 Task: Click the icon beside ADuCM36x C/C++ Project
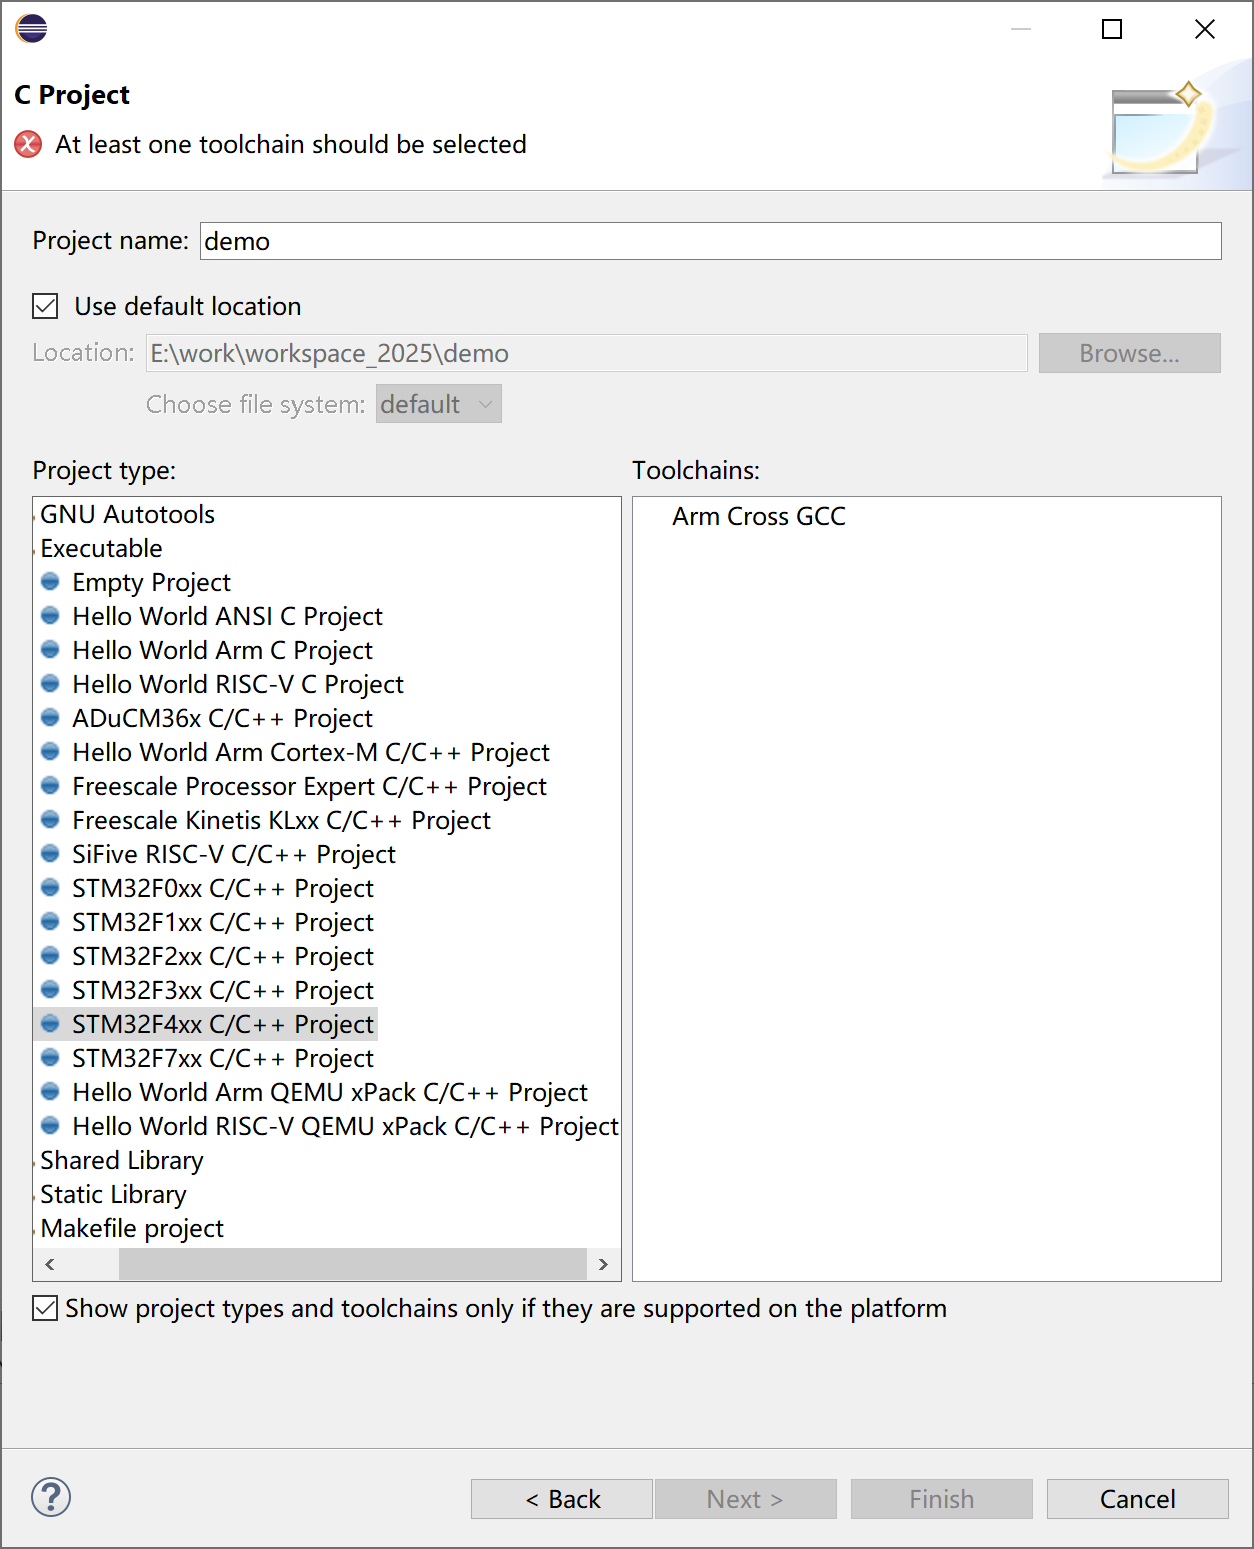tap(50, 718)
